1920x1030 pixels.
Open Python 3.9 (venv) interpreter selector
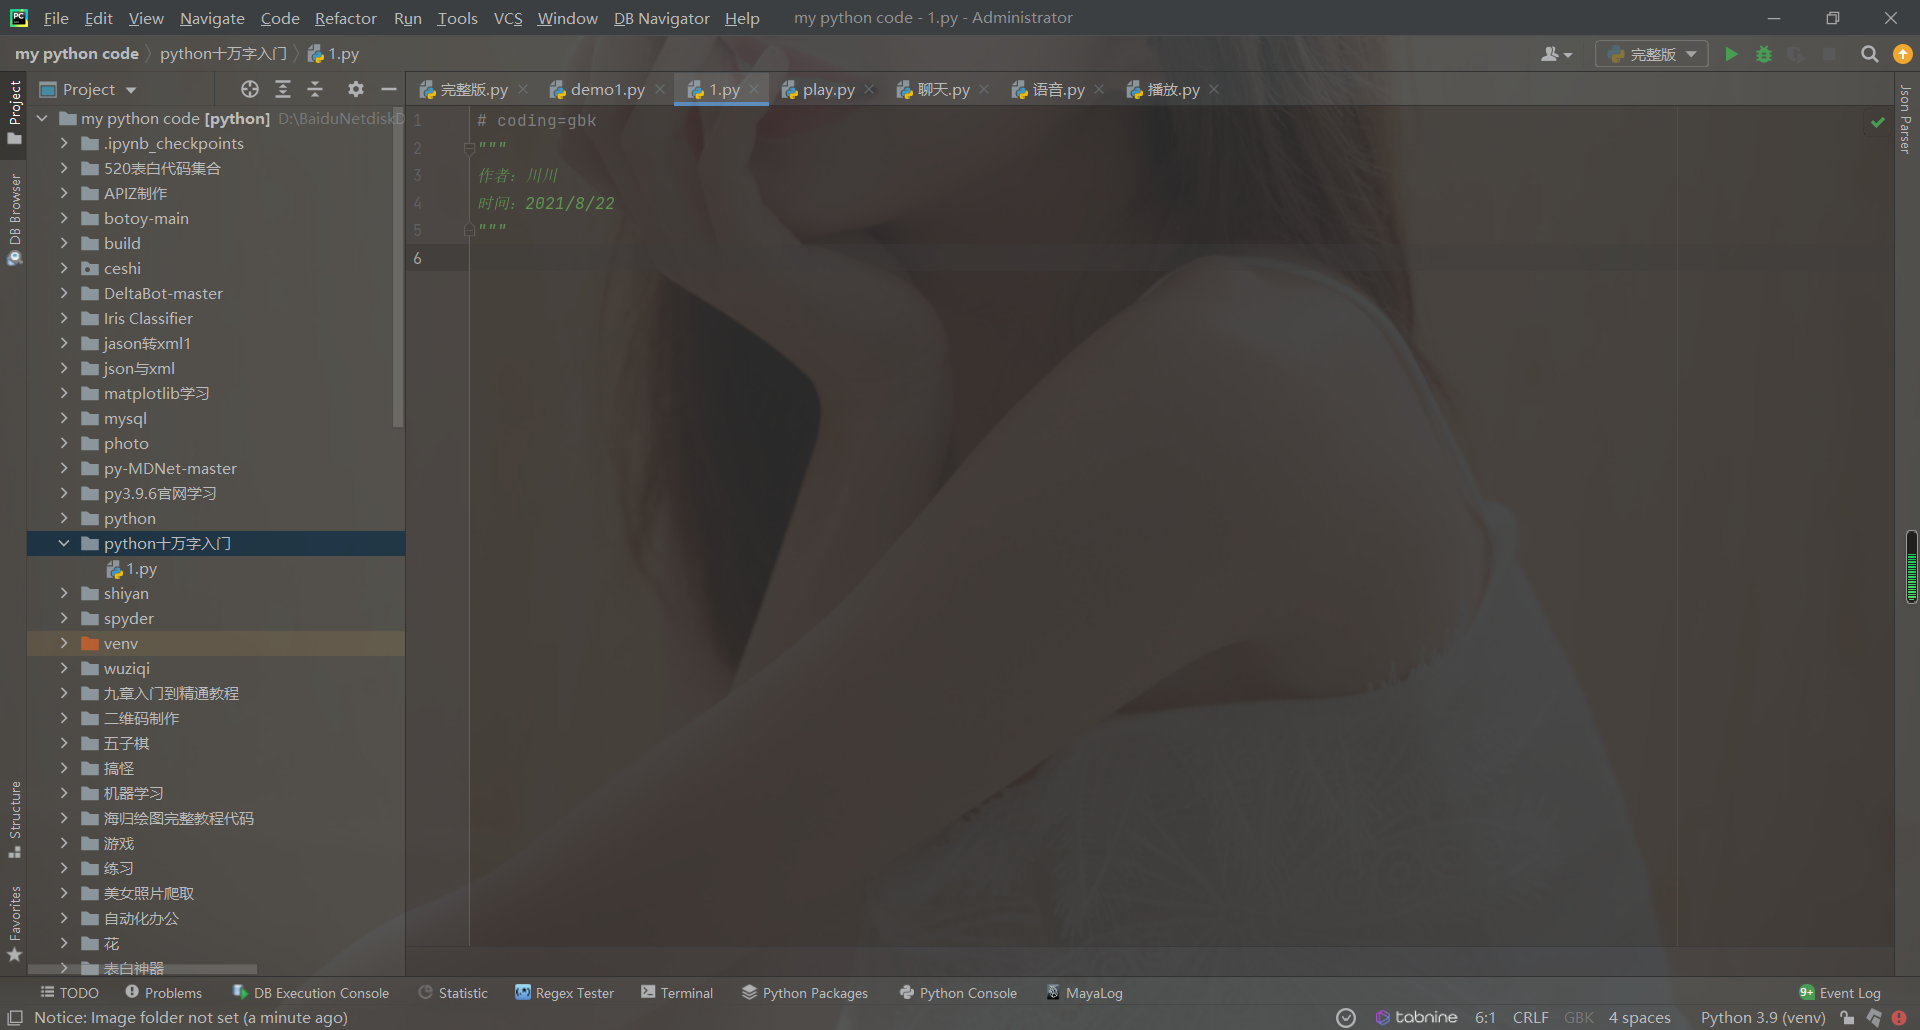point(1762,1017)
